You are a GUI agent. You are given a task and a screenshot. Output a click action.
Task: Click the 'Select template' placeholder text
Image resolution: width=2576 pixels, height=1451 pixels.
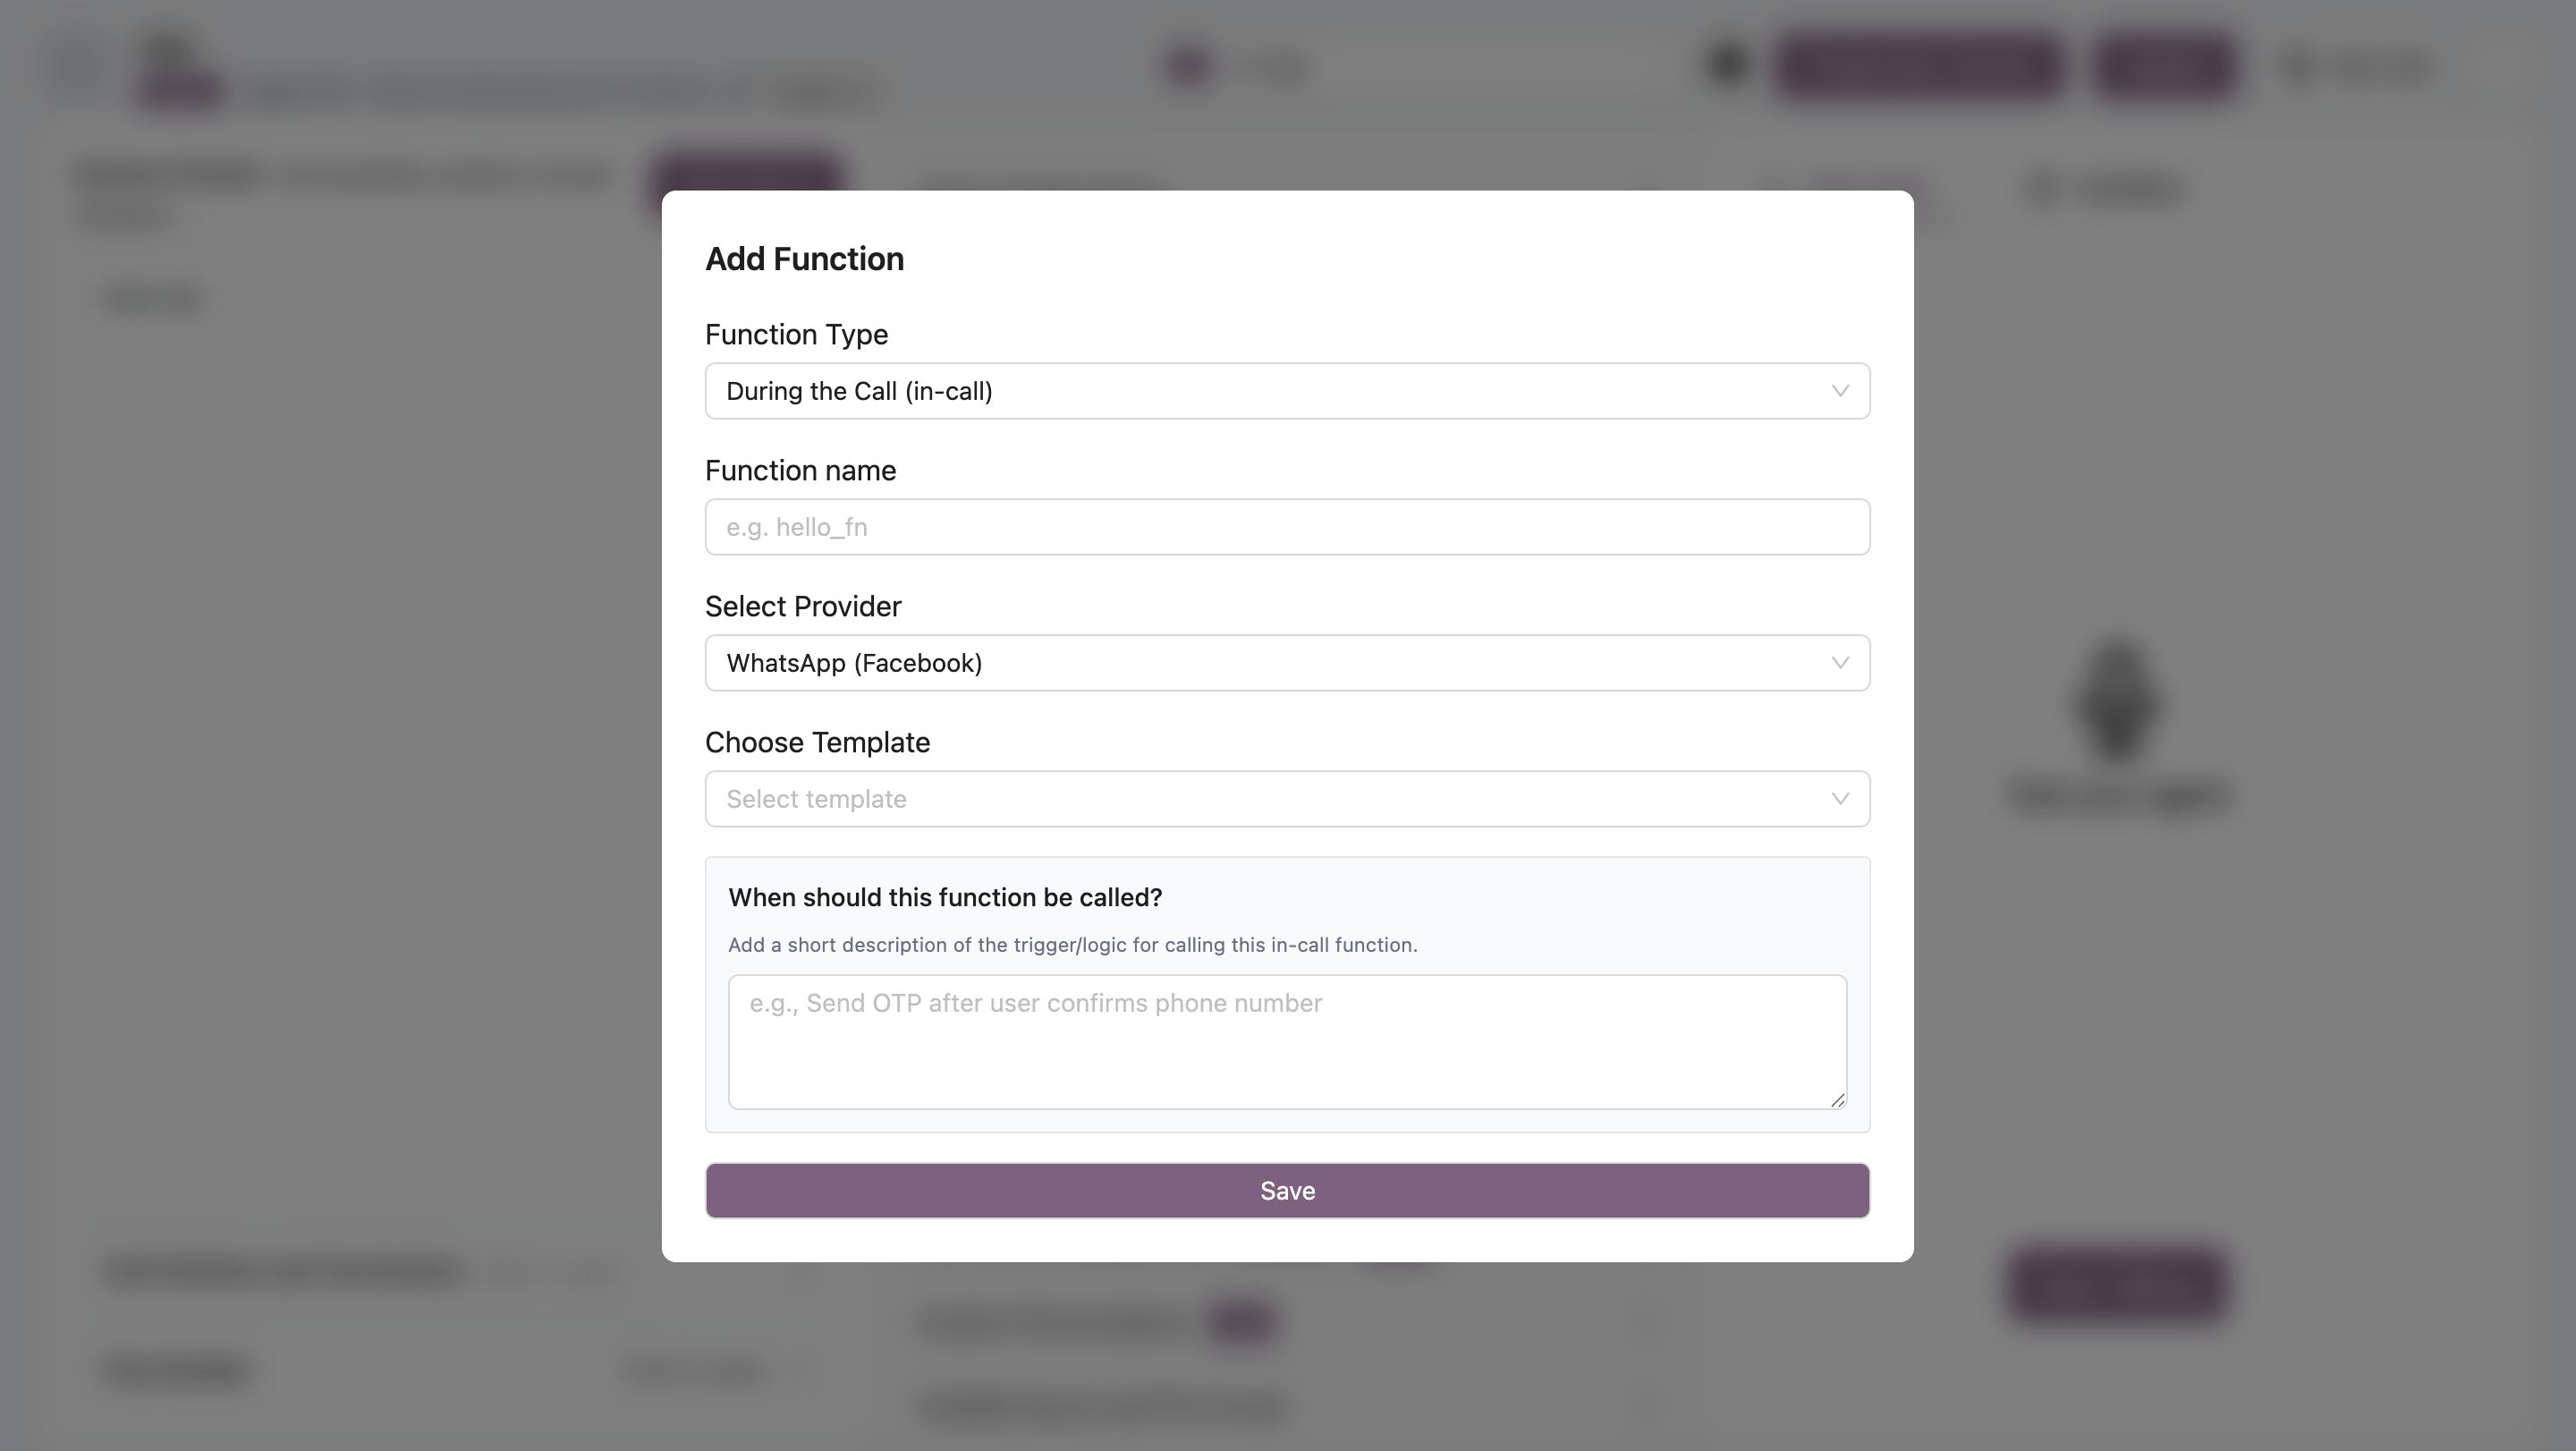pyautogui.click(x=816, y=799)
